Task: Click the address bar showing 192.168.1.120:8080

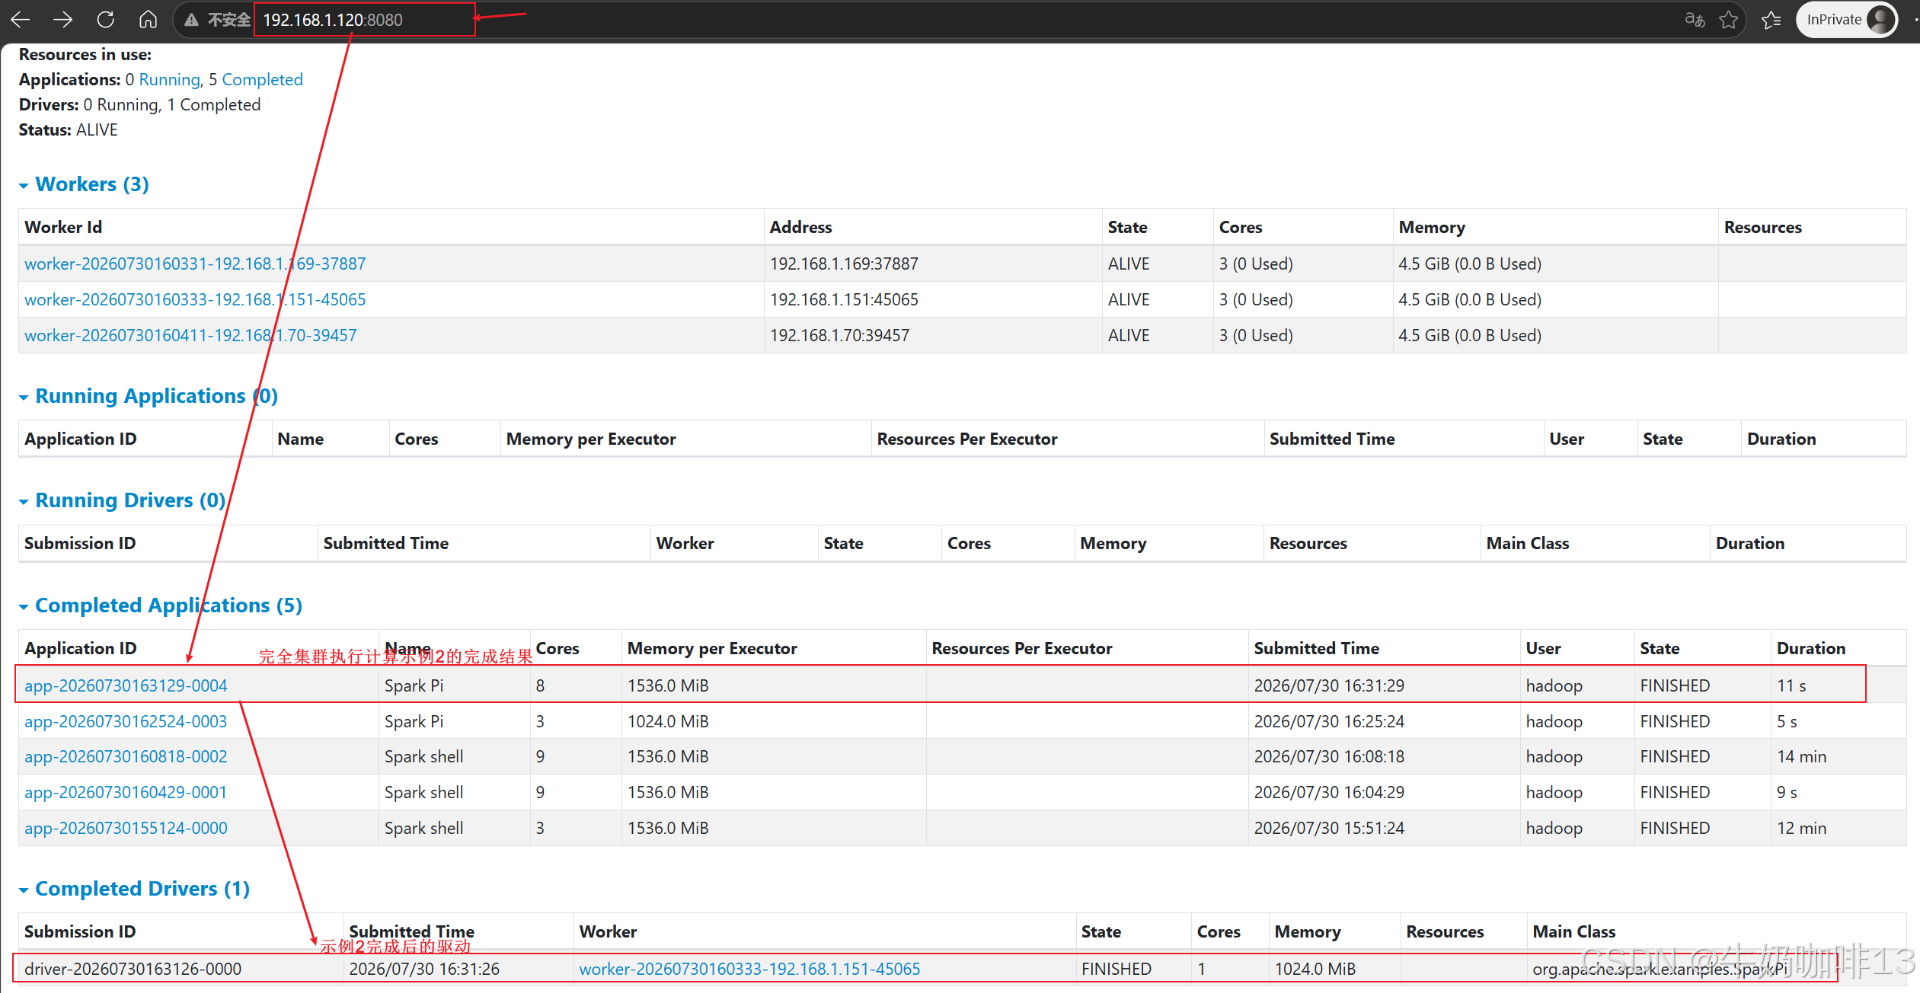Action: (x=333, y=20)
